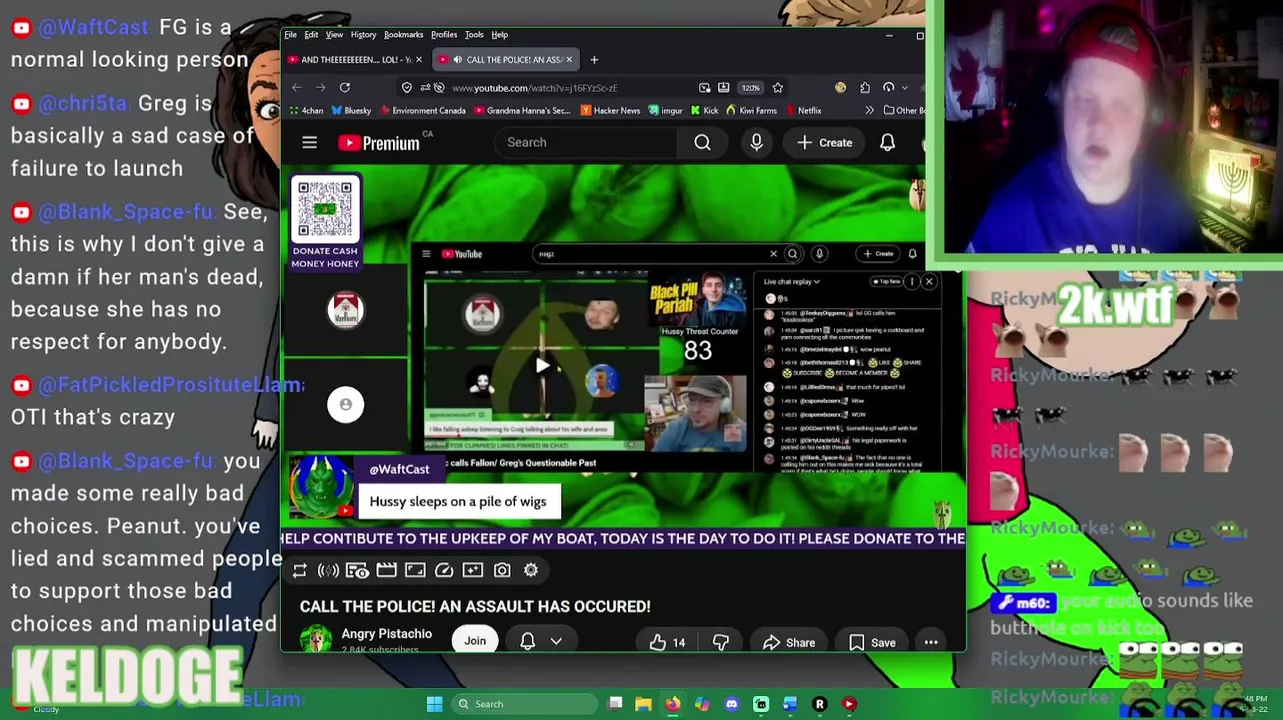Go to YouTube Premium home logo
This screenshot has height=720, width=1283.
point(379,143)
